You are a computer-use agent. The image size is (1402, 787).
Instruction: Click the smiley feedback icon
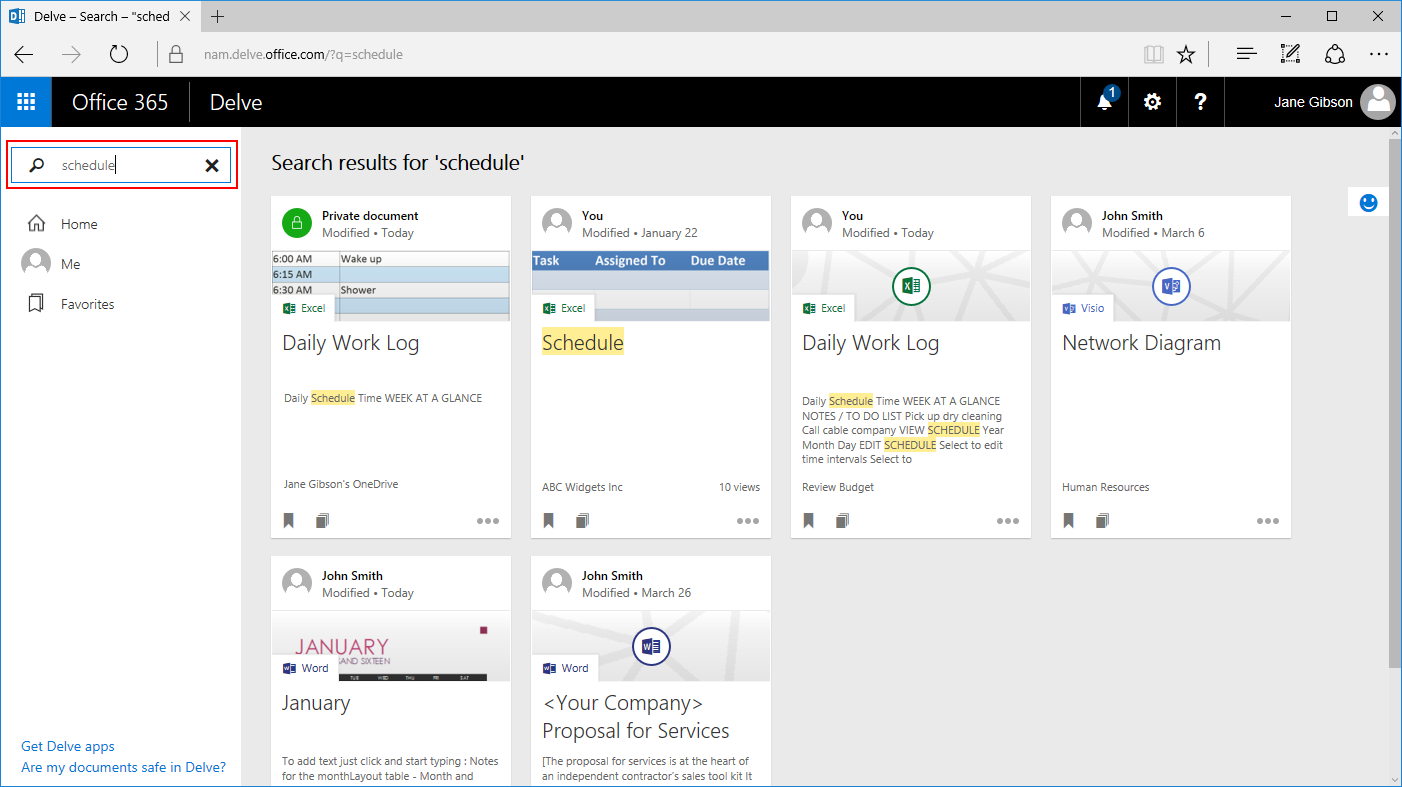(1369, 202)
